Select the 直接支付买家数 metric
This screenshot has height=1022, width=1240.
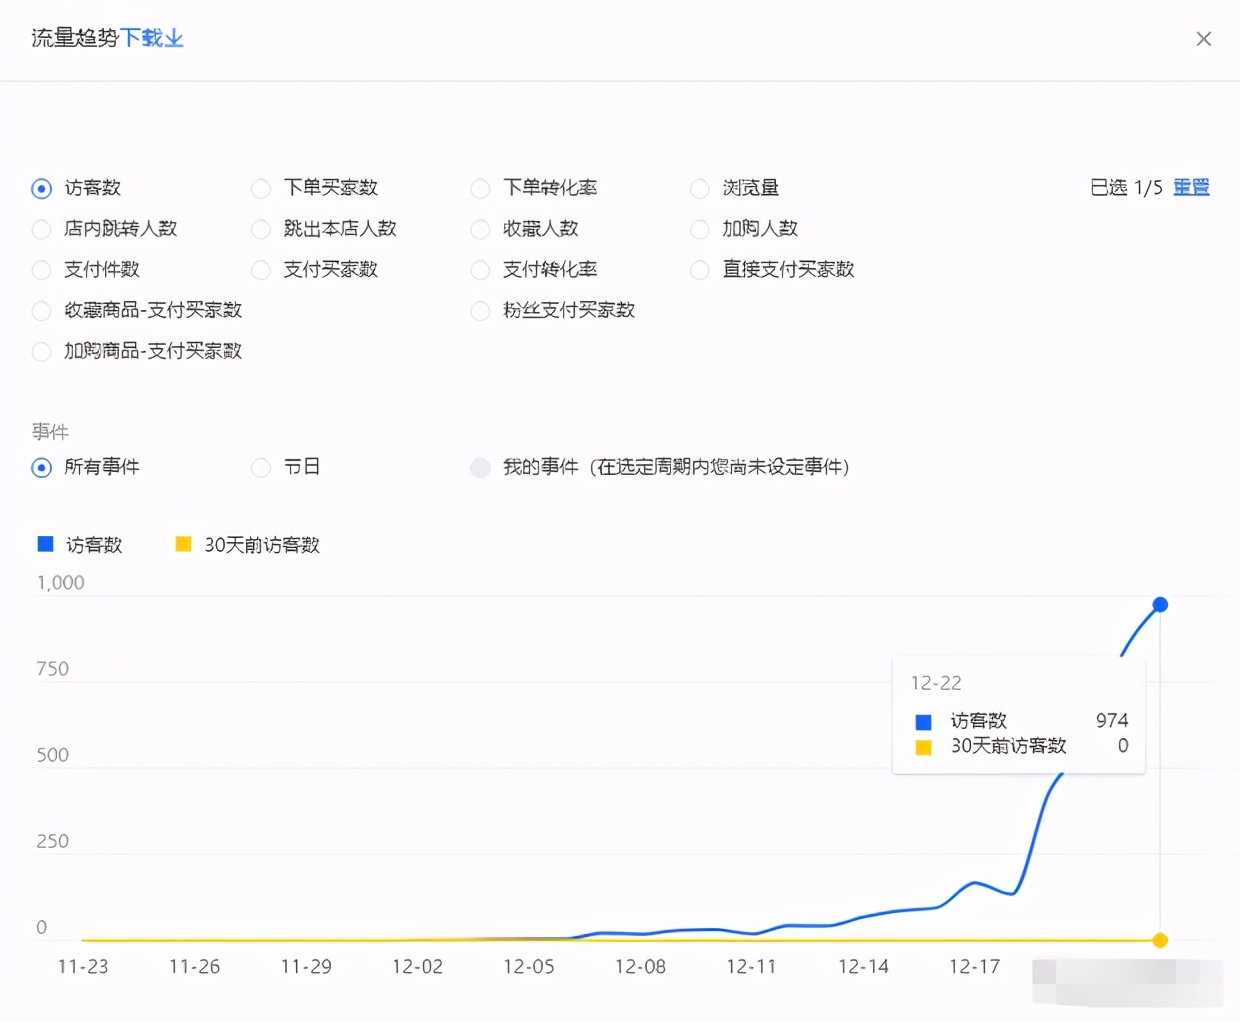pos(699,270)
